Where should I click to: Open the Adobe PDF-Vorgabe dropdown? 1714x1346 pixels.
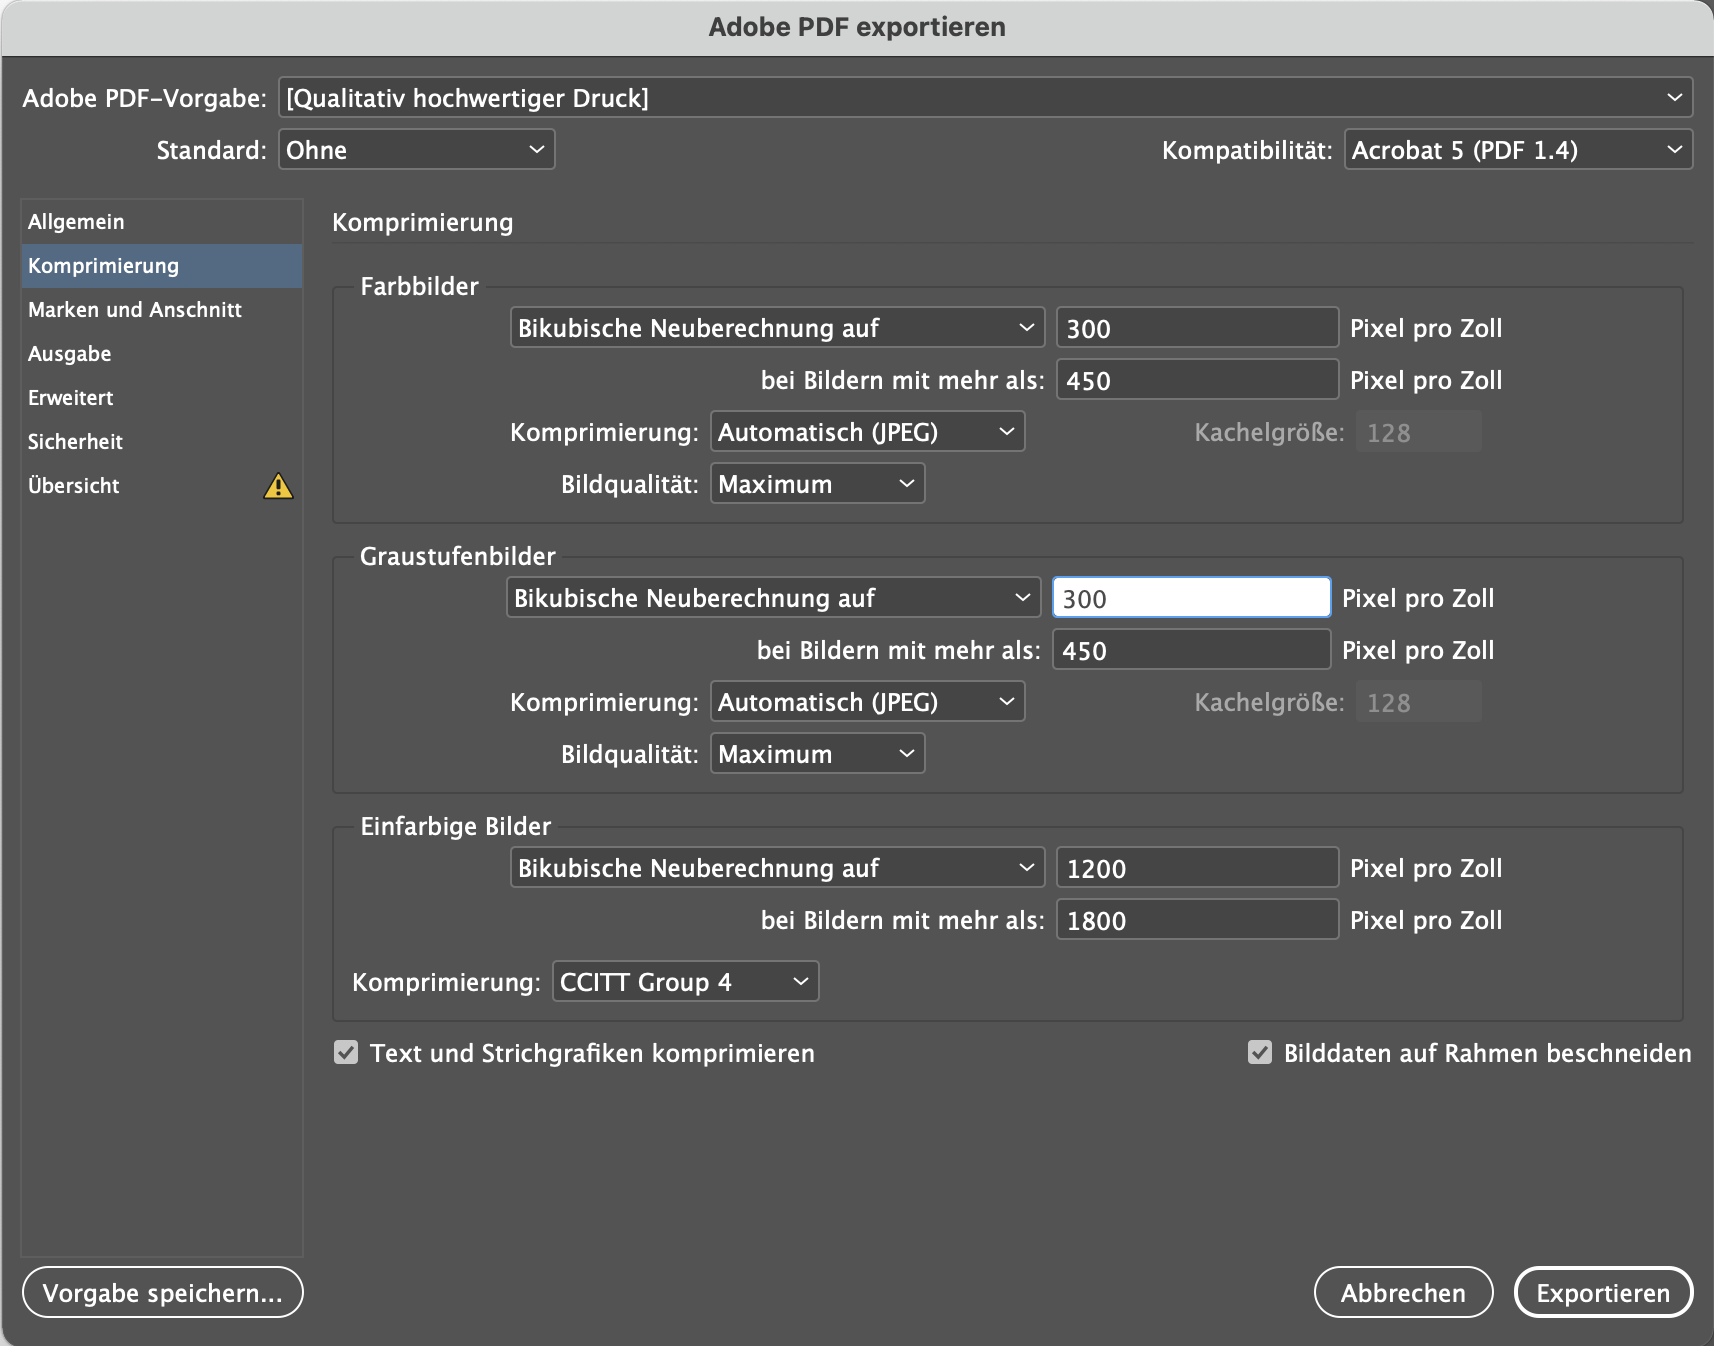pyautogui.click(x=985, y=98)
